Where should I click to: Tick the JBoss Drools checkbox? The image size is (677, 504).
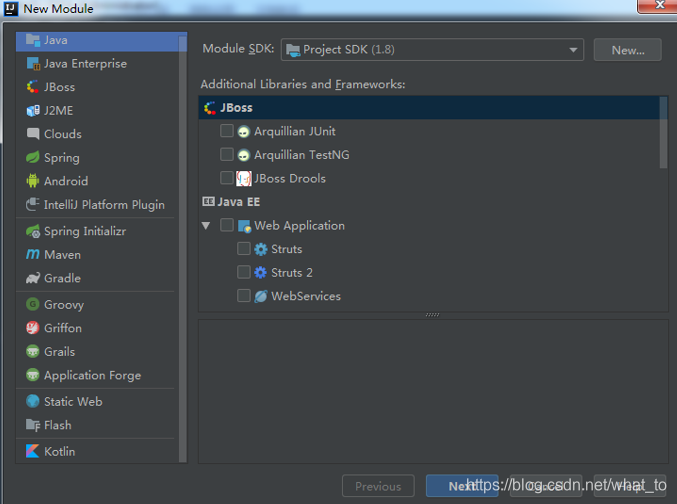pos(227,178)
